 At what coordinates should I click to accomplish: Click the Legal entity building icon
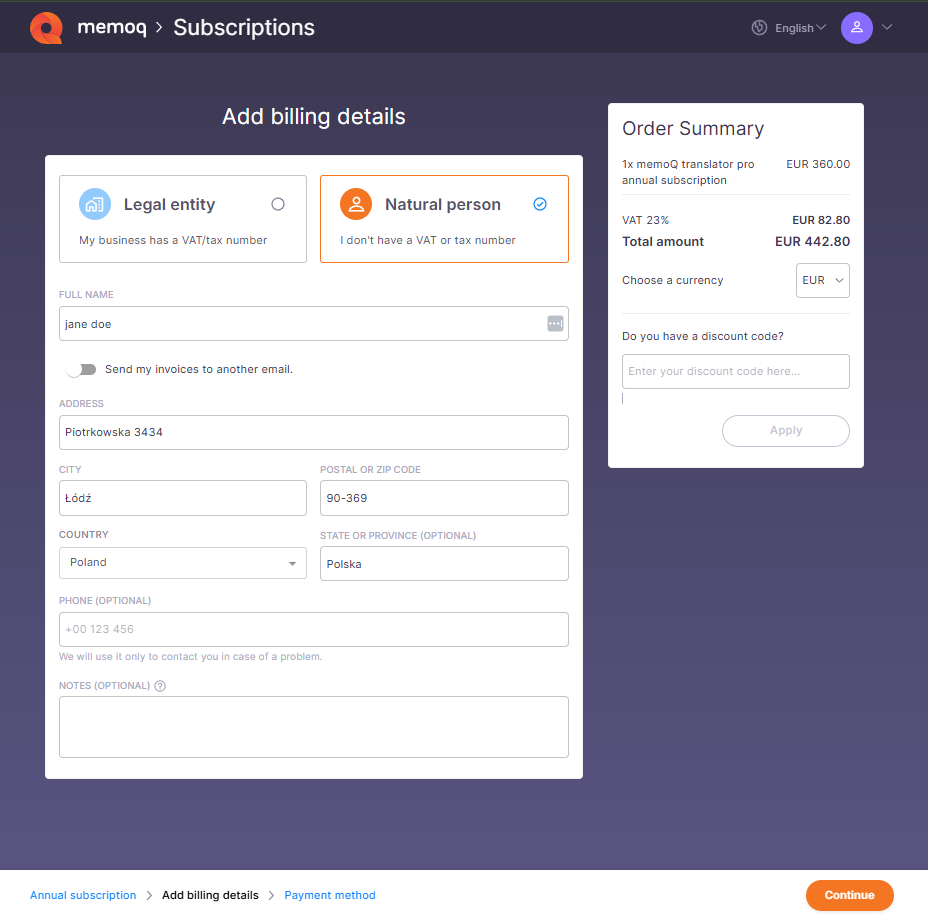pyautogui.click(x=95, y=204)
